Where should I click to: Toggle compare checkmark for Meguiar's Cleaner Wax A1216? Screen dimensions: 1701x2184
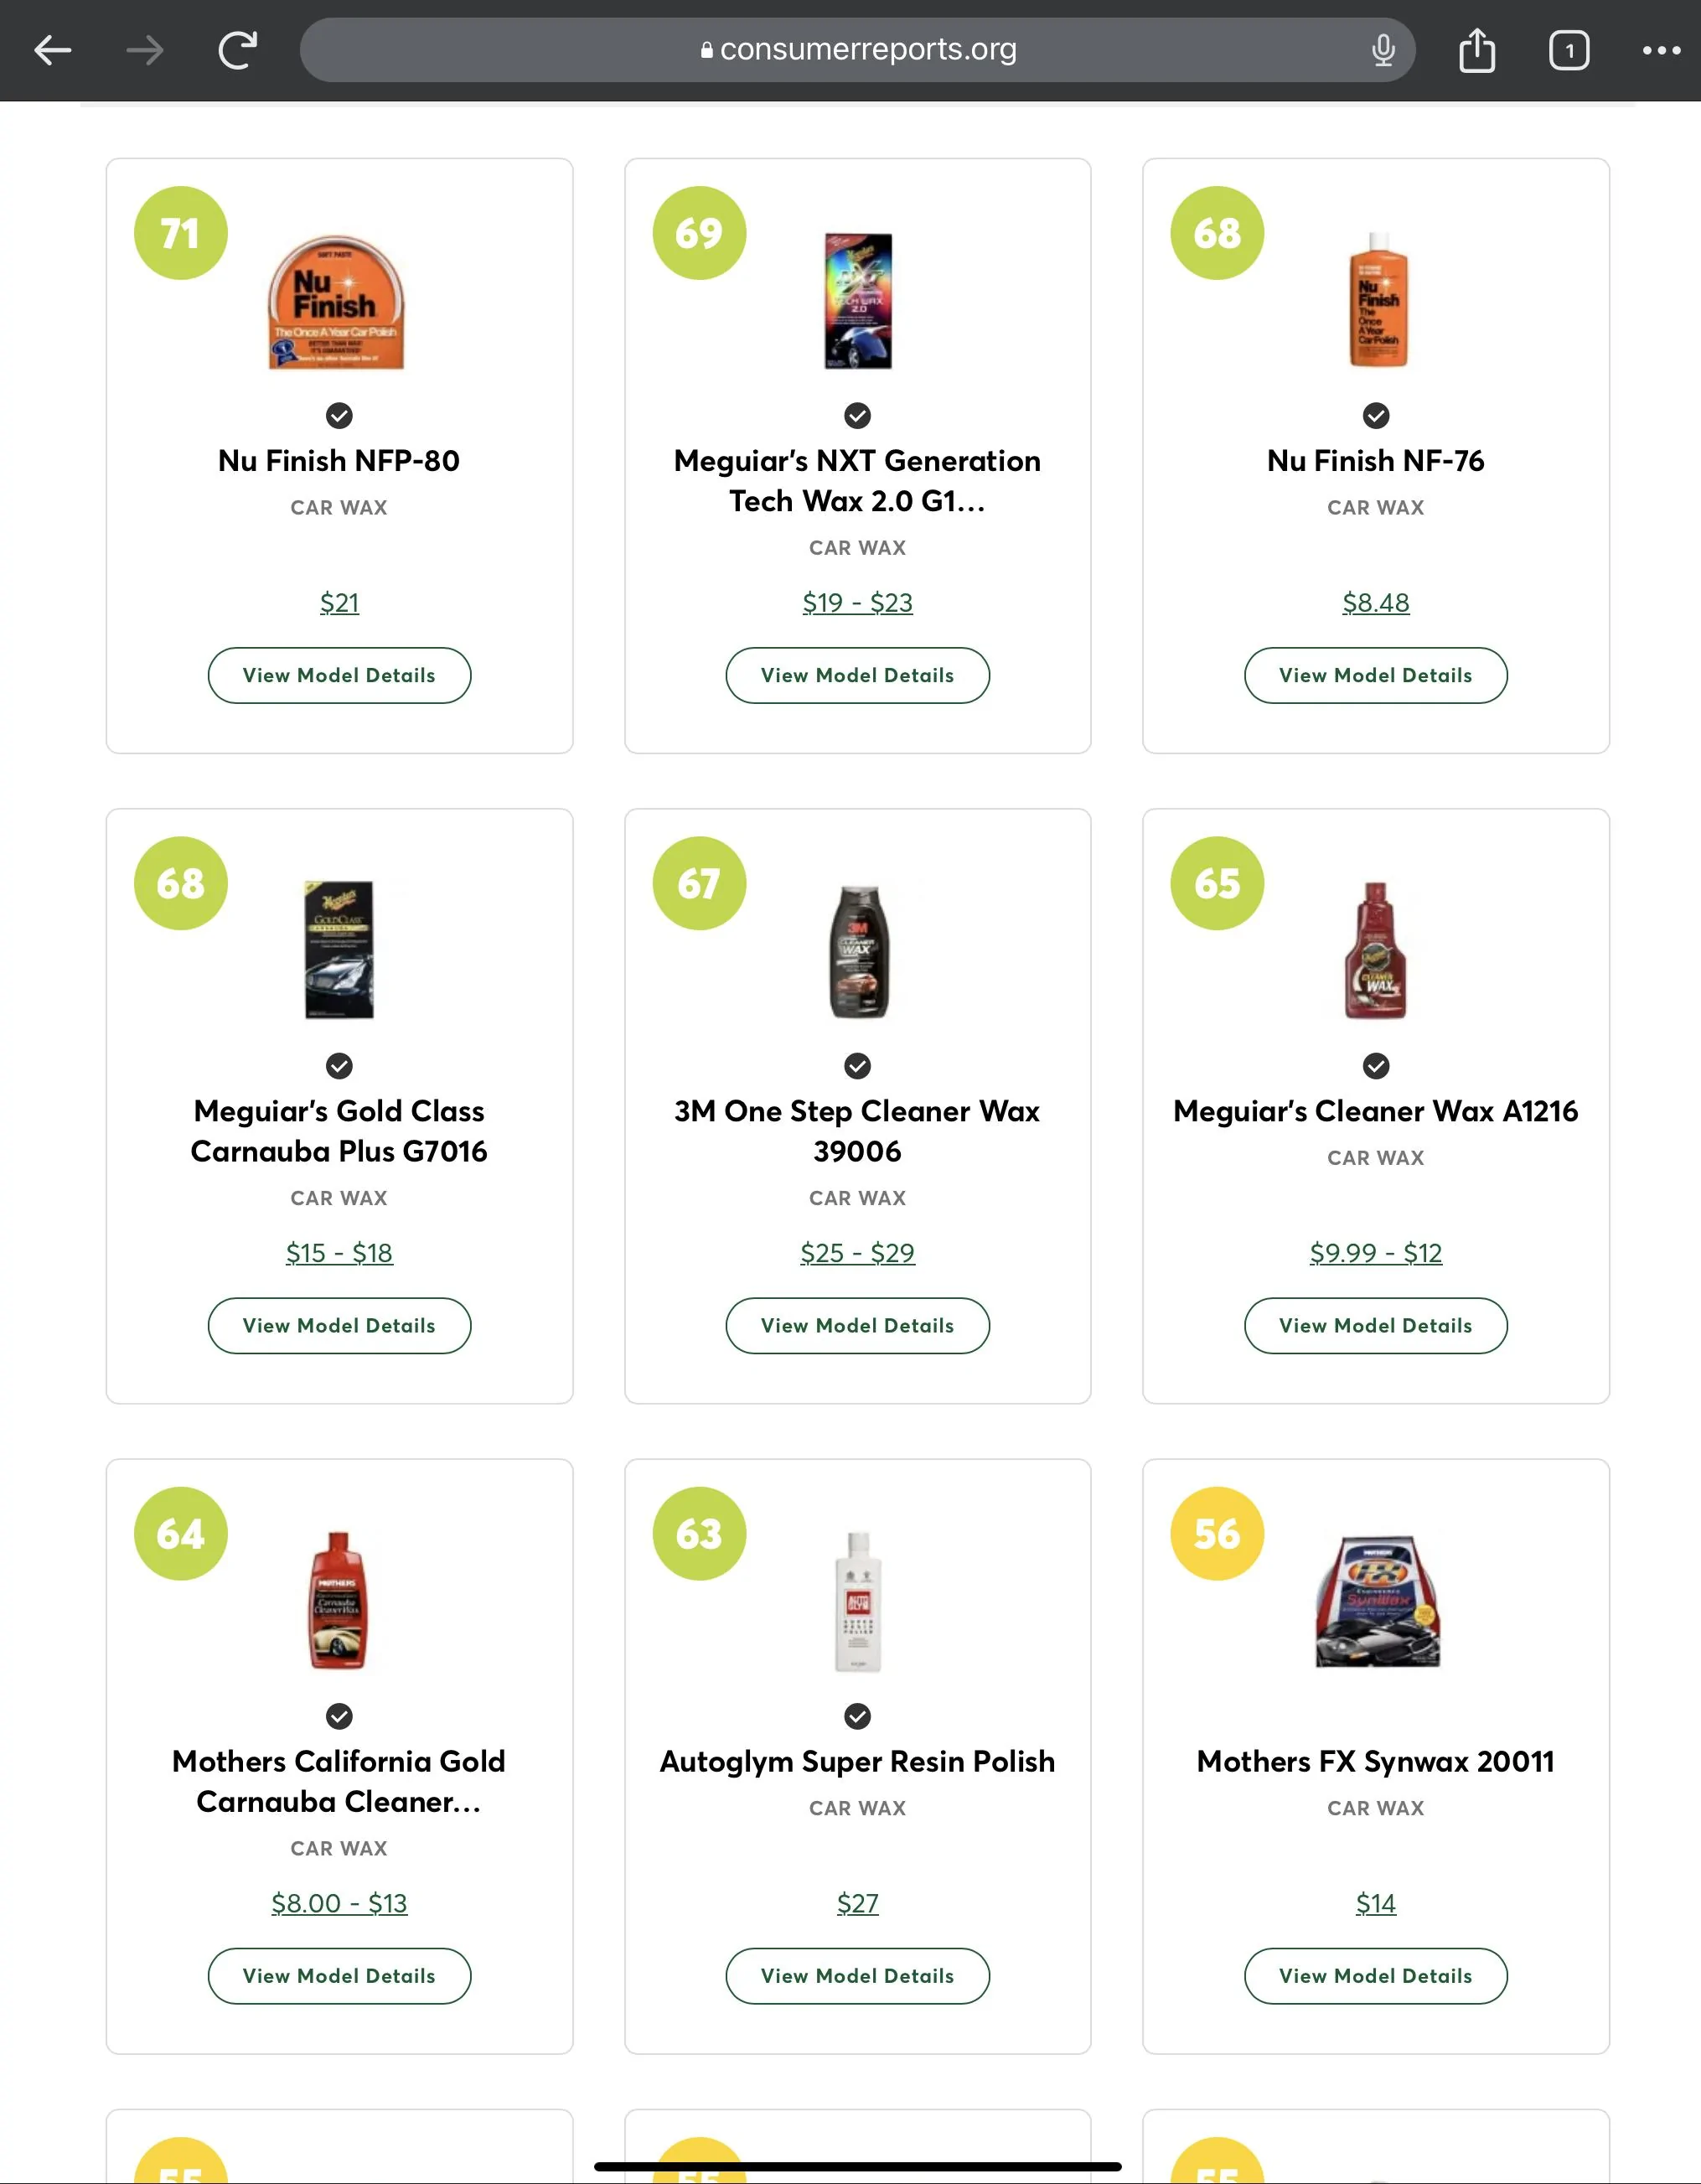[x=1376, y=1066]
